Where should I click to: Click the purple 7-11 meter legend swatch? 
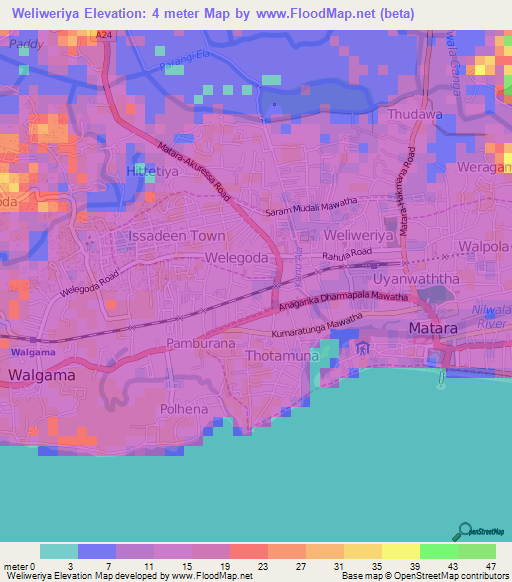coord(135,551)
